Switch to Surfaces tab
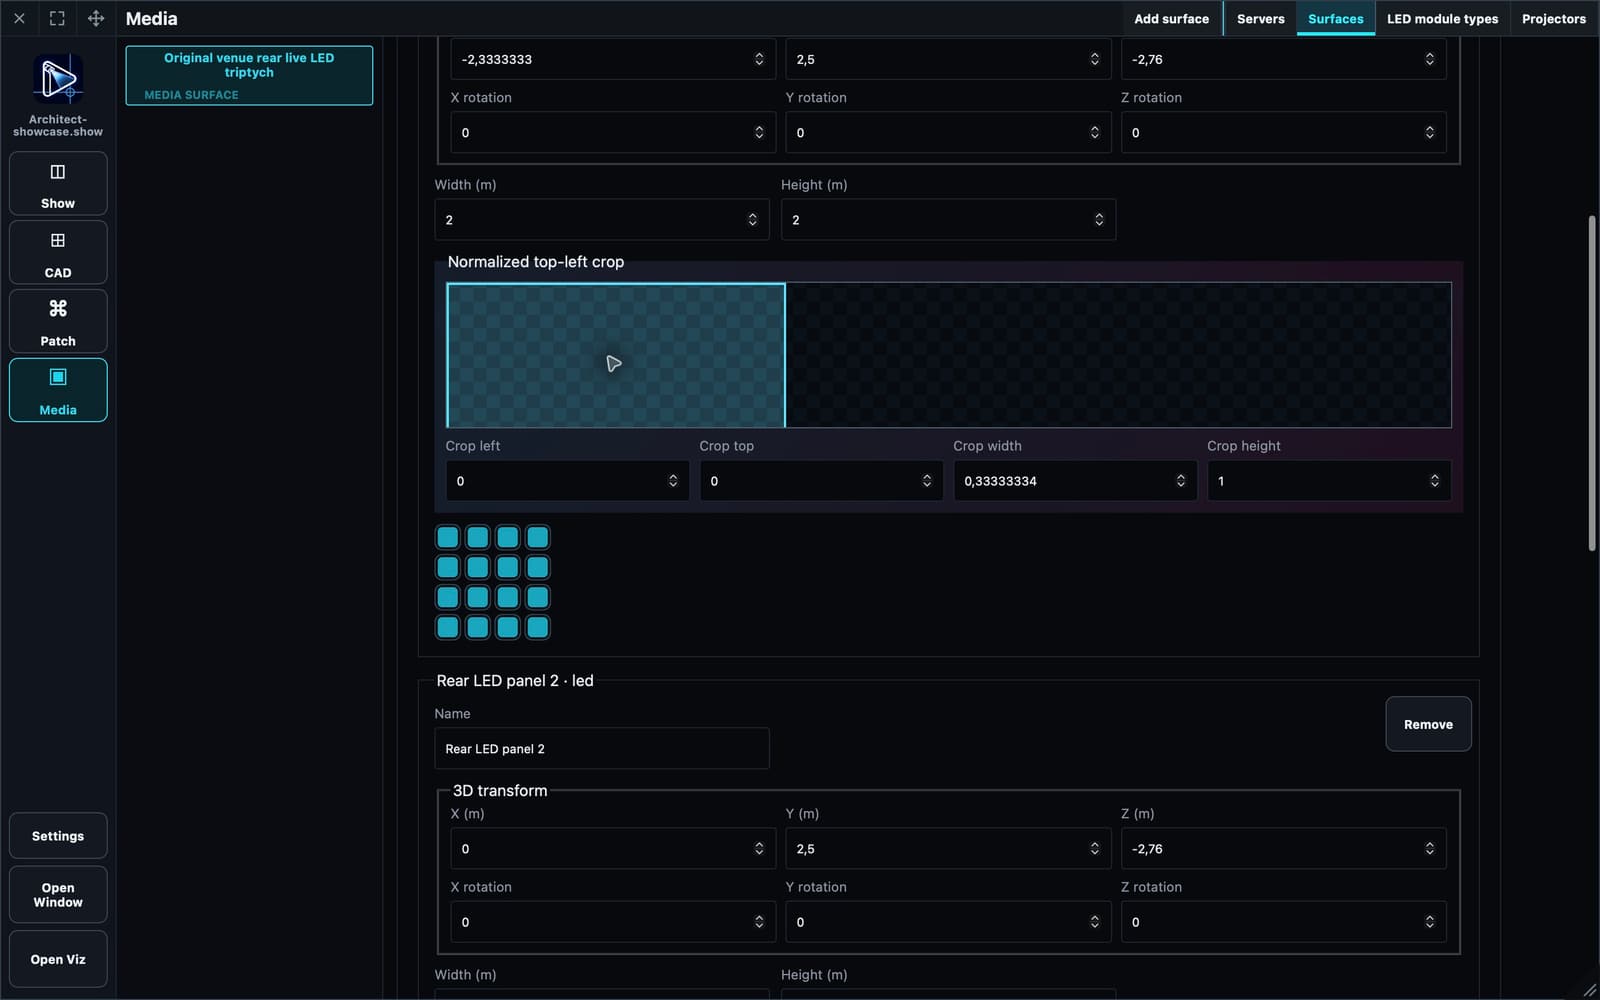1600x1000 pixels. 1336,18
